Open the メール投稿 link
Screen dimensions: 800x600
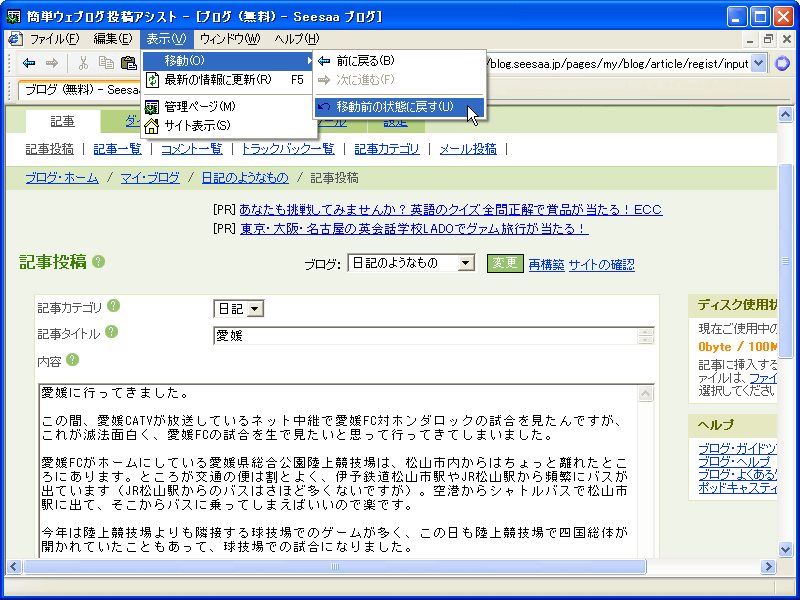coord(468,149)
